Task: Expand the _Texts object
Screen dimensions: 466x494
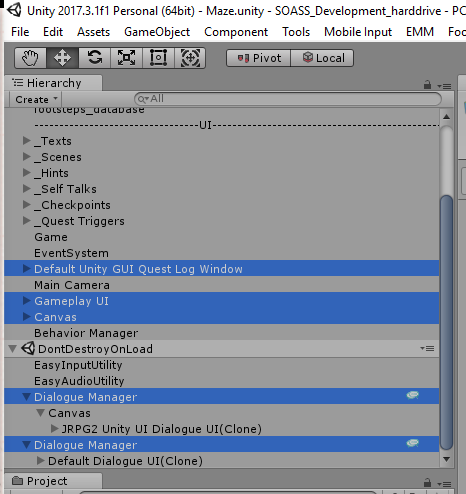Action: (27, 140)
